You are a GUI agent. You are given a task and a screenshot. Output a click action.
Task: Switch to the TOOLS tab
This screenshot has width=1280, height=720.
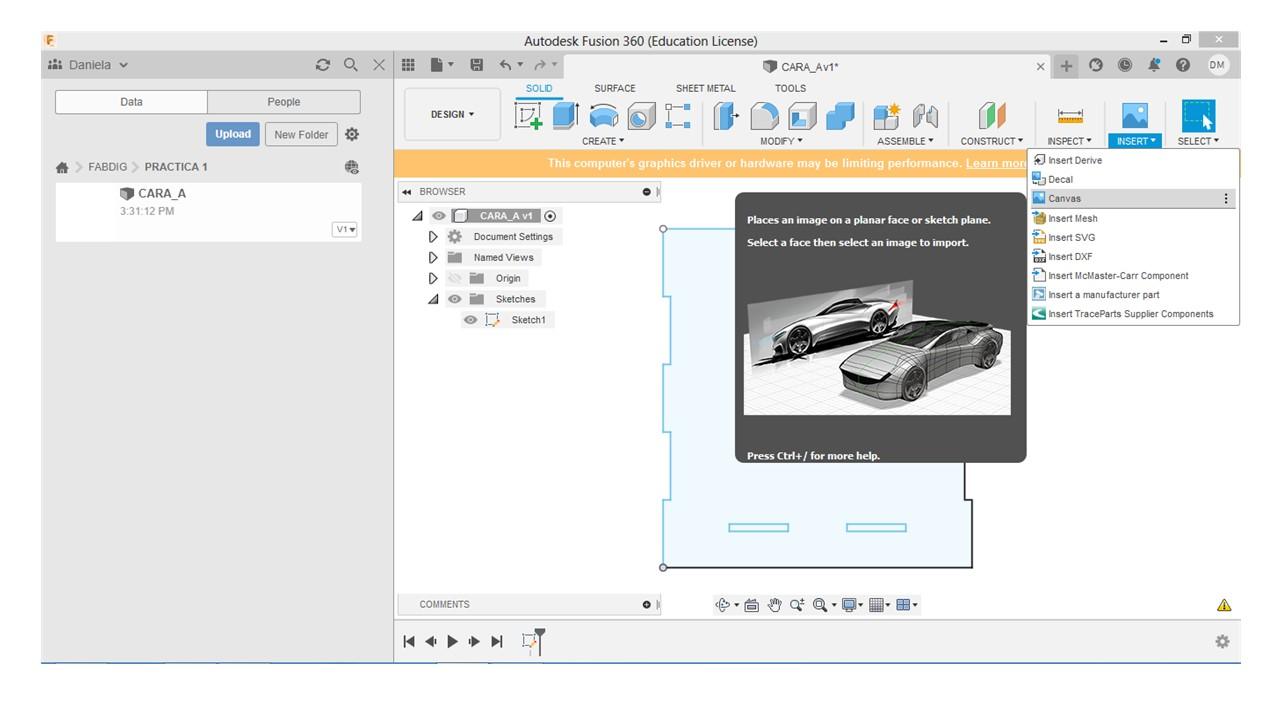pos(790,88)
